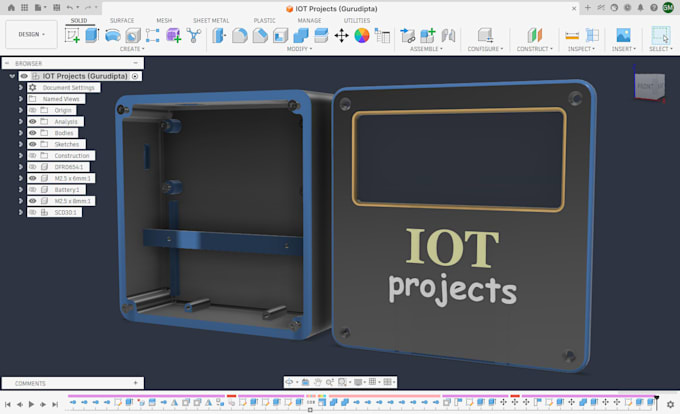Open the Data Panel grid icon
This screenshot has height=414, width=680.
click(x=24, y=8)
